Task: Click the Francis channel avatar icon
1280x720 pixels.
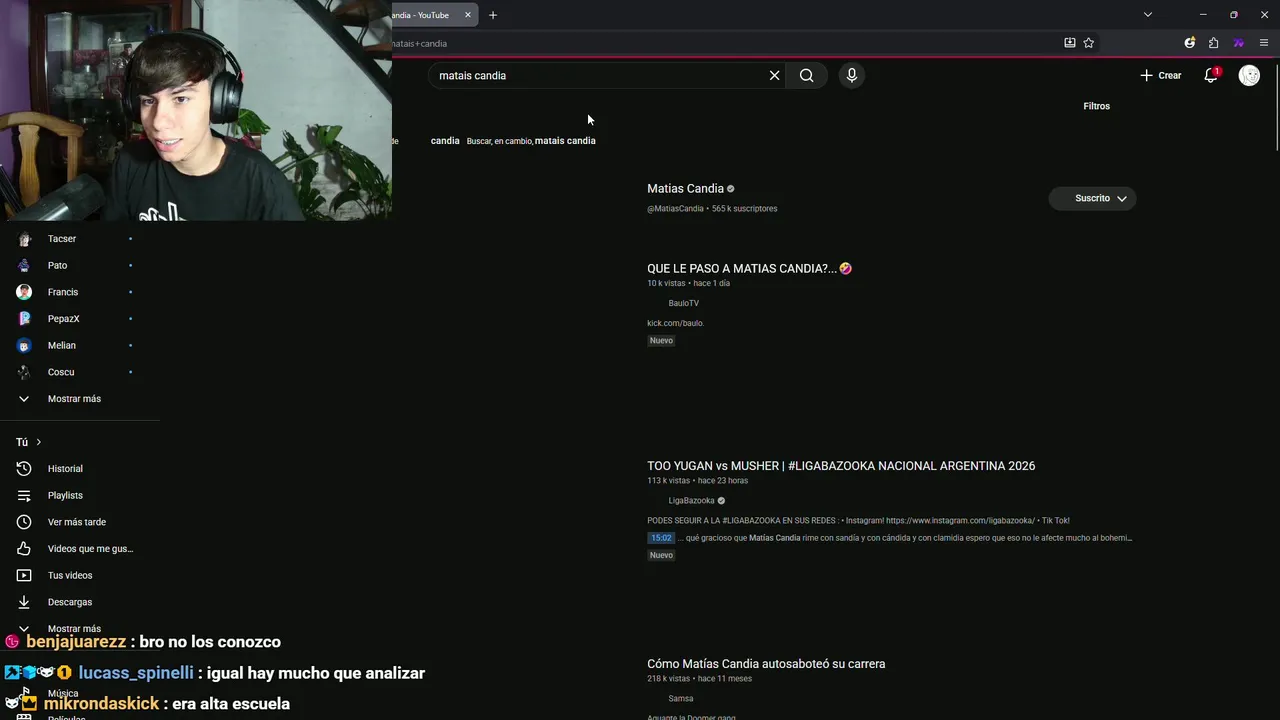Action: point(24,292)
